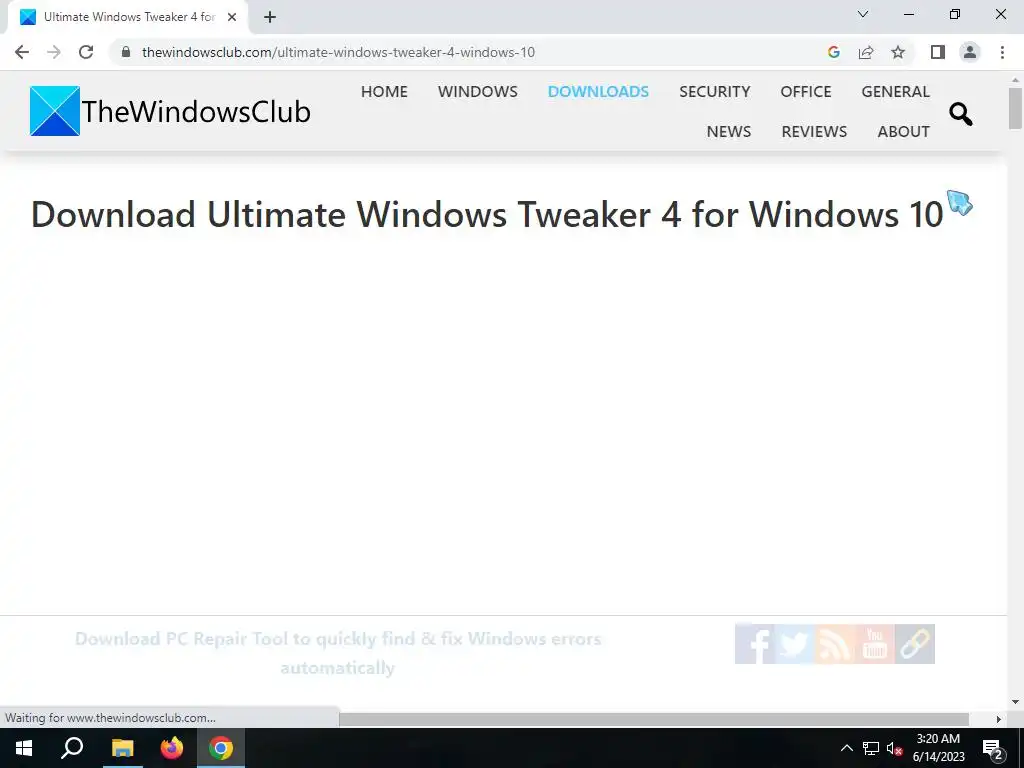Open a new tab with plus button
Image resolution: width=1024 pixels, height=768 pixels.
[x=270, y=17]
